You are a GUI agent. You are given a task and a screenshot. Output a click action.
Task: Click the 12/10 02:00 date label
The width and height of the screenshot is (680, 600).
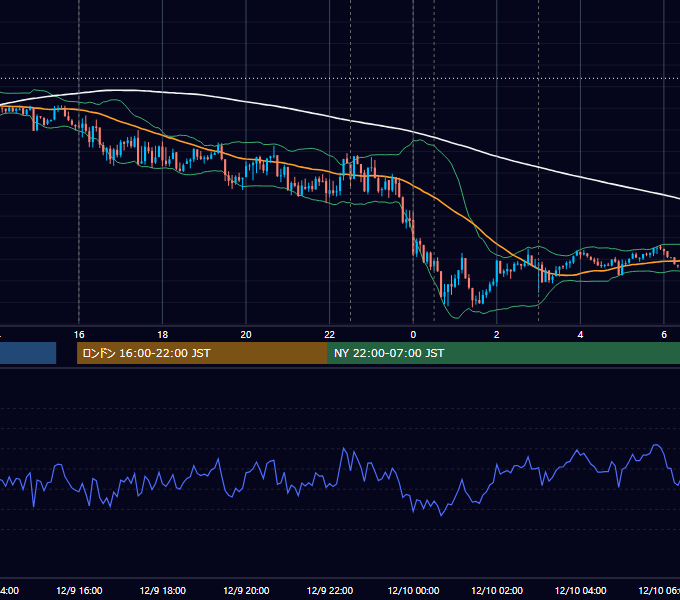(x=497, y=590)
